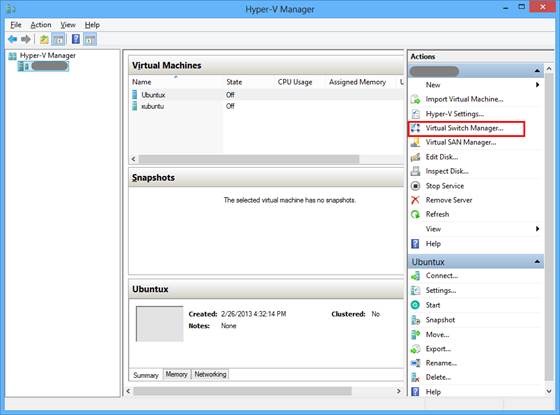Click the Forward arrow toolbar icon
Viewport: 560px width, 415px height.
point(26,39)
